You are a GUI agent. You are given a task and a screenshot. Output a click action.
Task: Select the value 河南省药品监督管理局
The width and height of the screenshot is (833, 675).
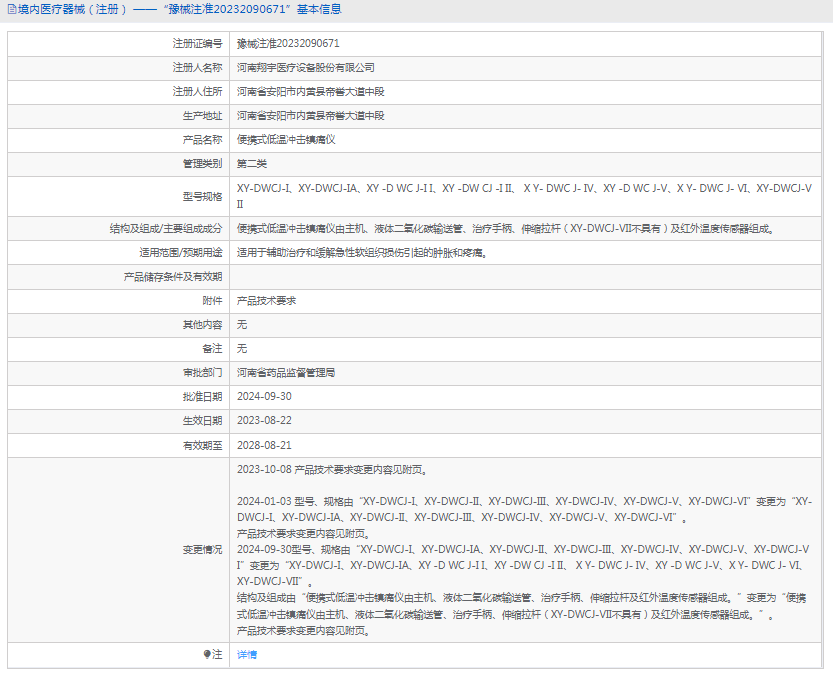(x=286, y=373)
